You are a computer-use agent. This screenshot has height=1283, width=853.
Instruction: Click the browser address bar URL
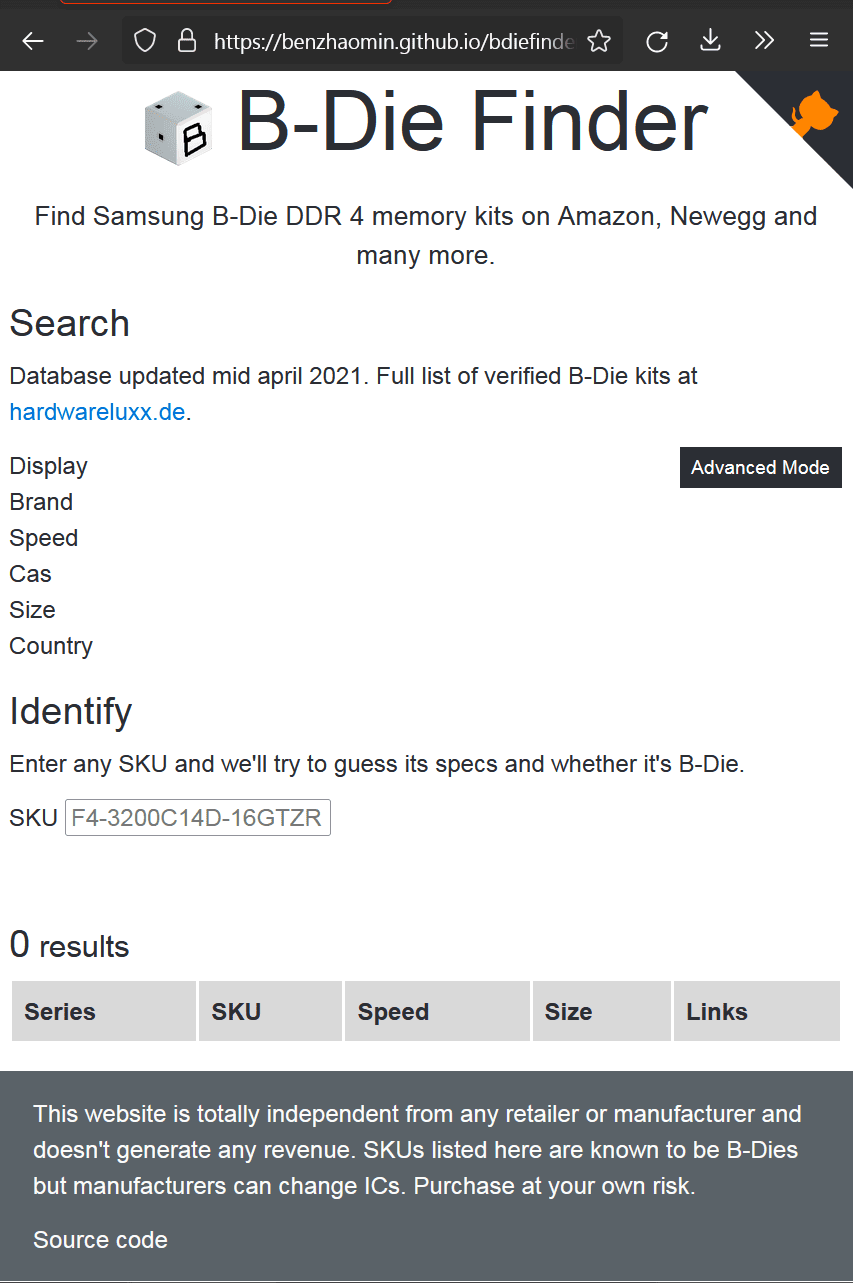coord(393,41)
